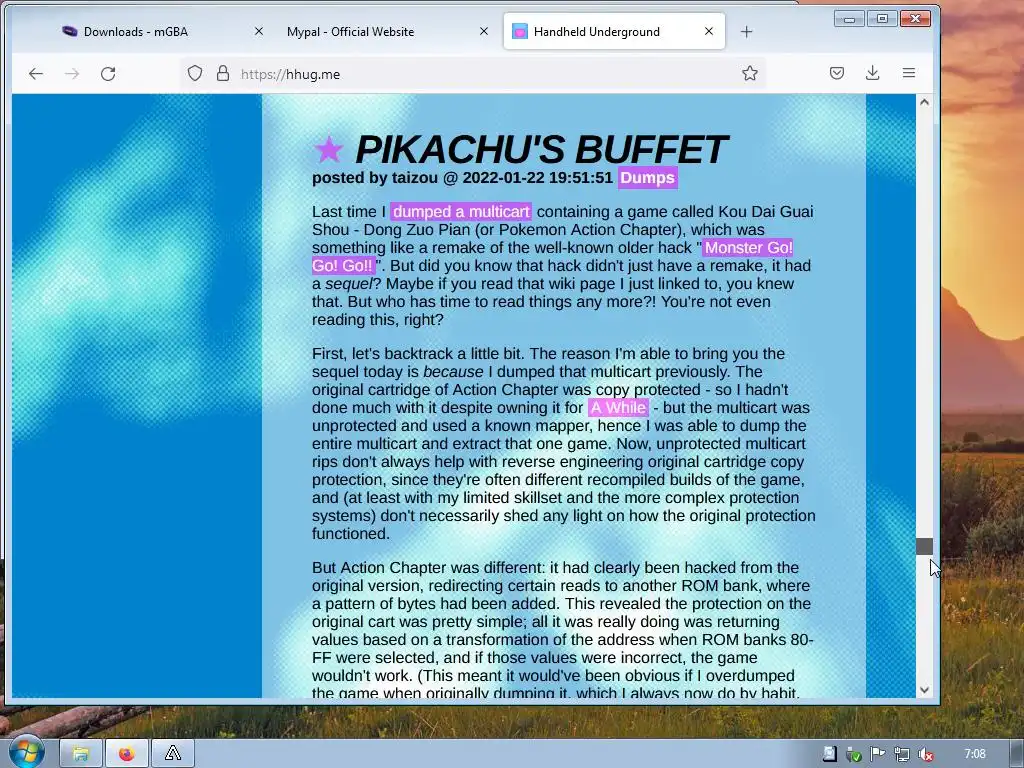Click the forward navigation arrow
This screenshot has width=1024, height=768.
tap(72, 74)
